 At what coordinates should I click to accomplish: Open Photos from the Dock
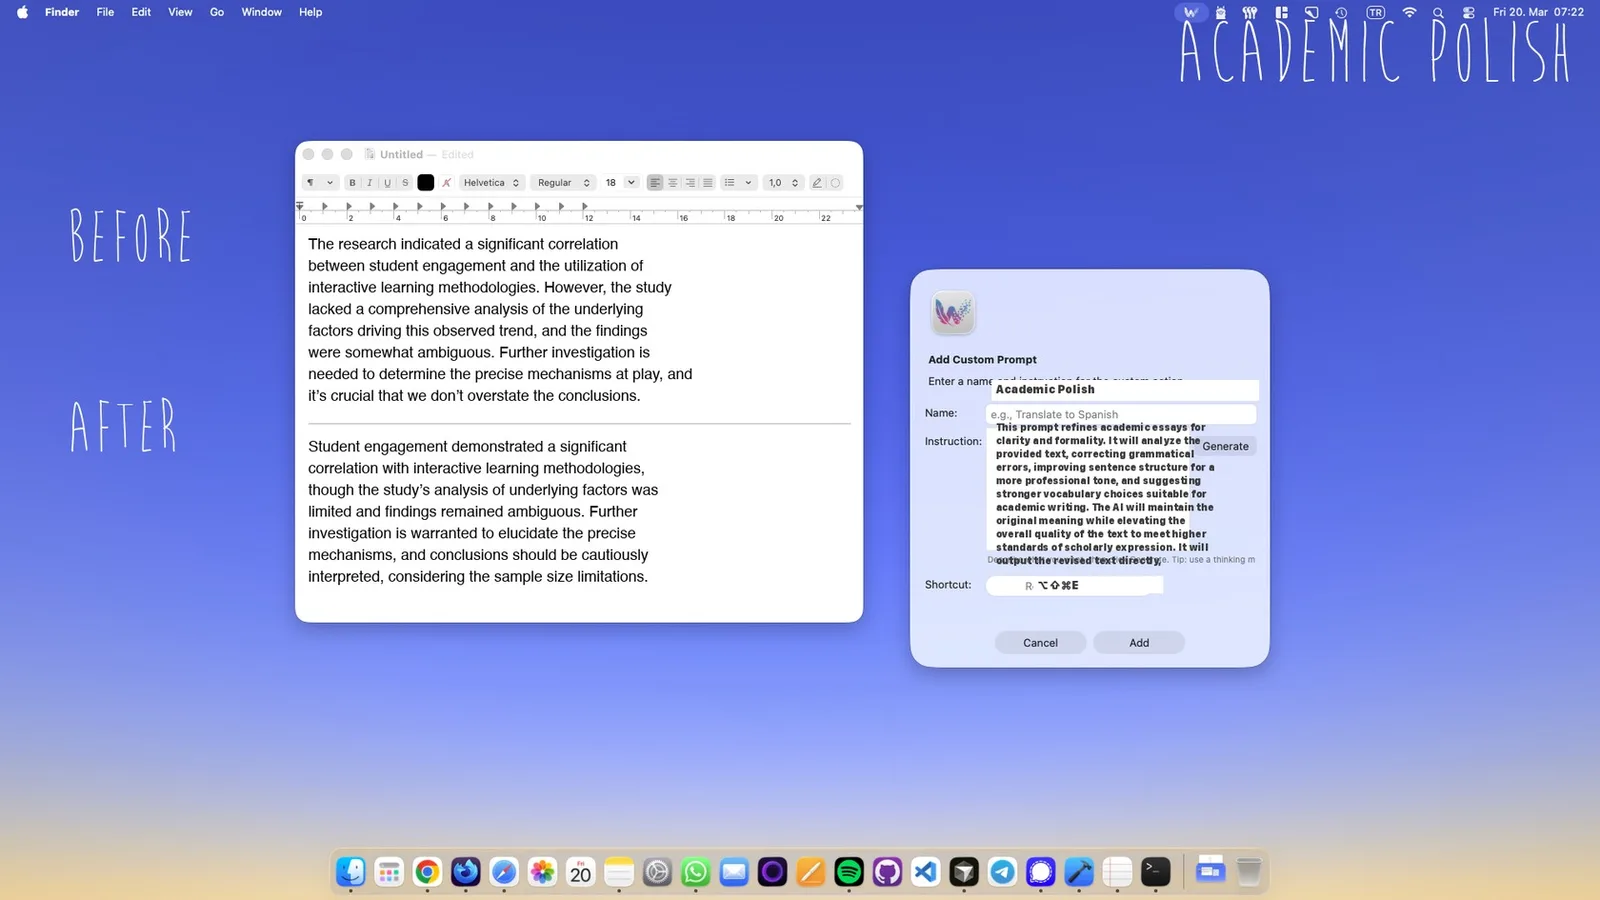(542, 872)
